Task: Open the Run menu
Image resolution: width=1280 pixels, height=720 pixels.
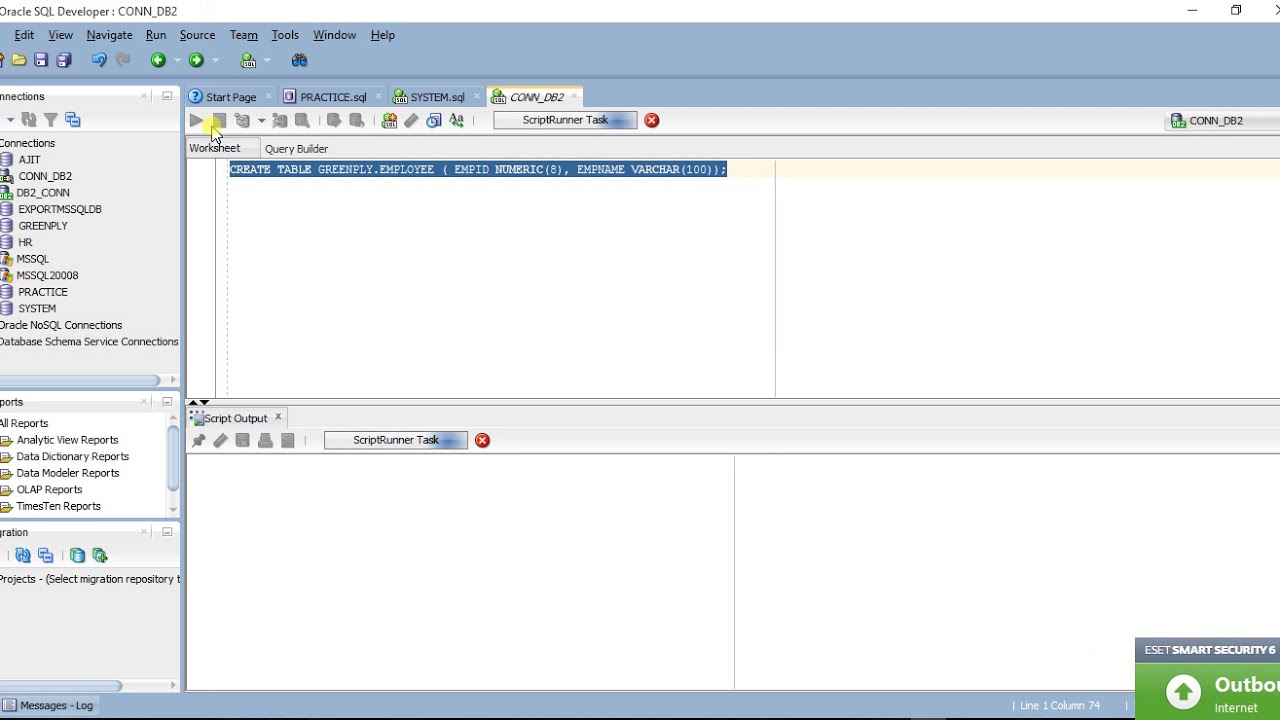Action: click(x=156, y=35)
